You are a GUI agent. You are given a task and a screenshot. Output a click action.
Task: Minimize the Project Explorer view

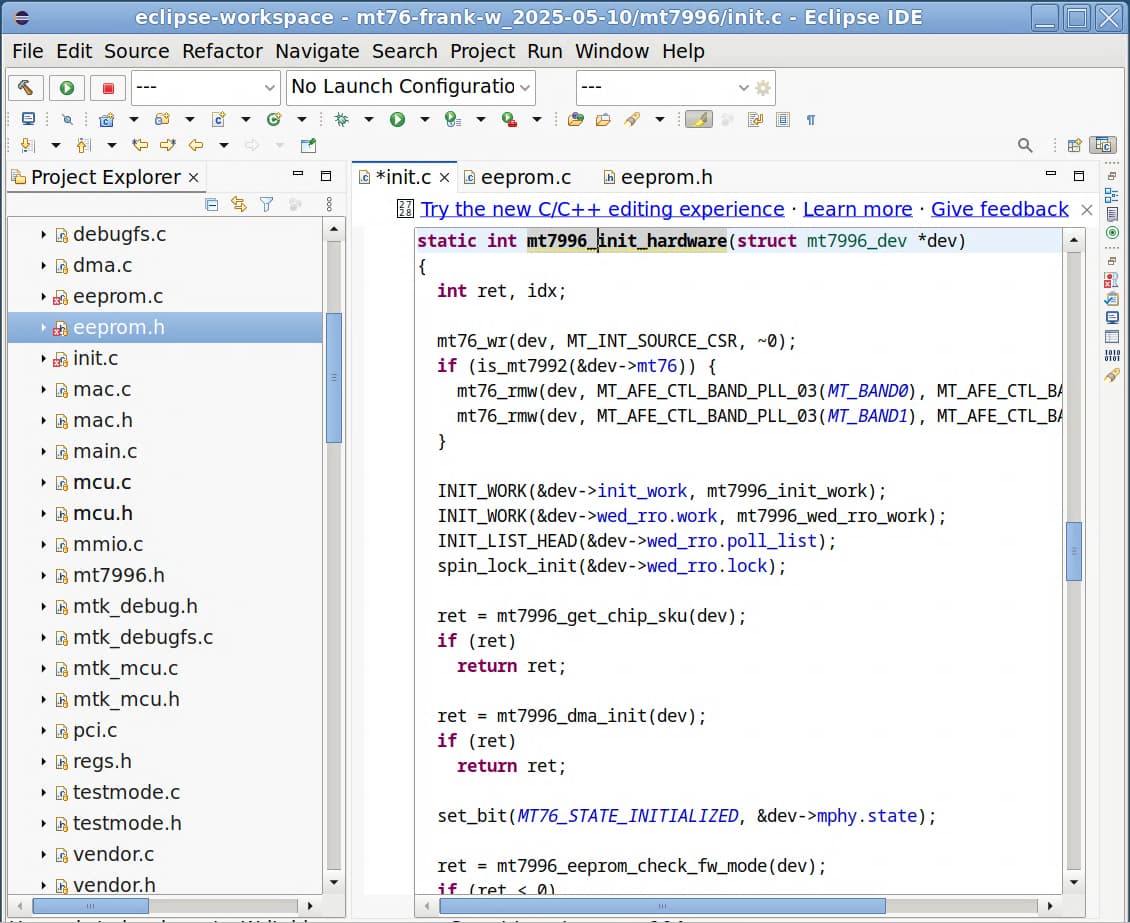(x=298, y=175)
